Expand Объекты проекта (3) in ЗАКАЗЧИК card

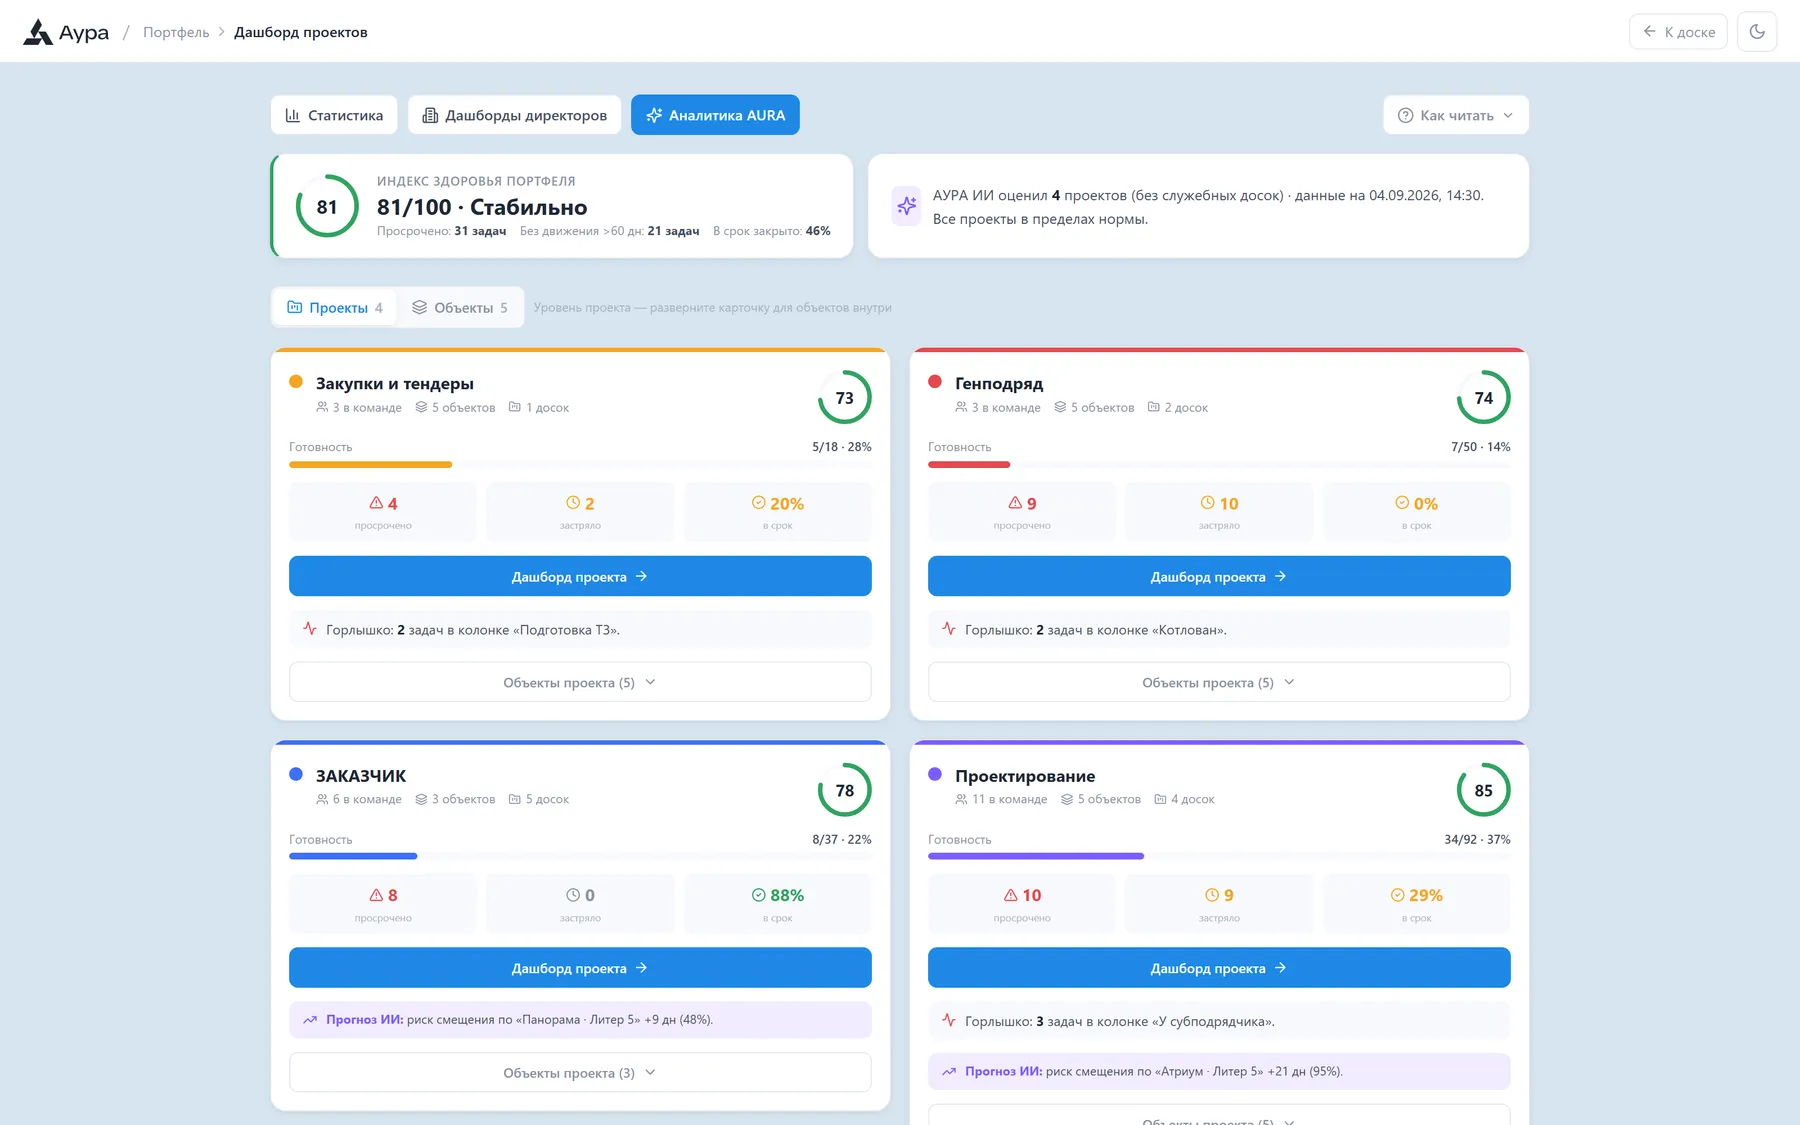pyautogui.click(x=580, y=1072)
